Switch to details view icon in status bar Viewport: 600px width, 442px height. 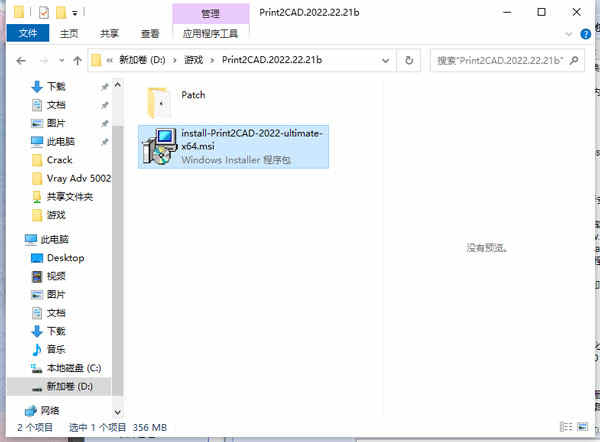[x=566, y=427]
